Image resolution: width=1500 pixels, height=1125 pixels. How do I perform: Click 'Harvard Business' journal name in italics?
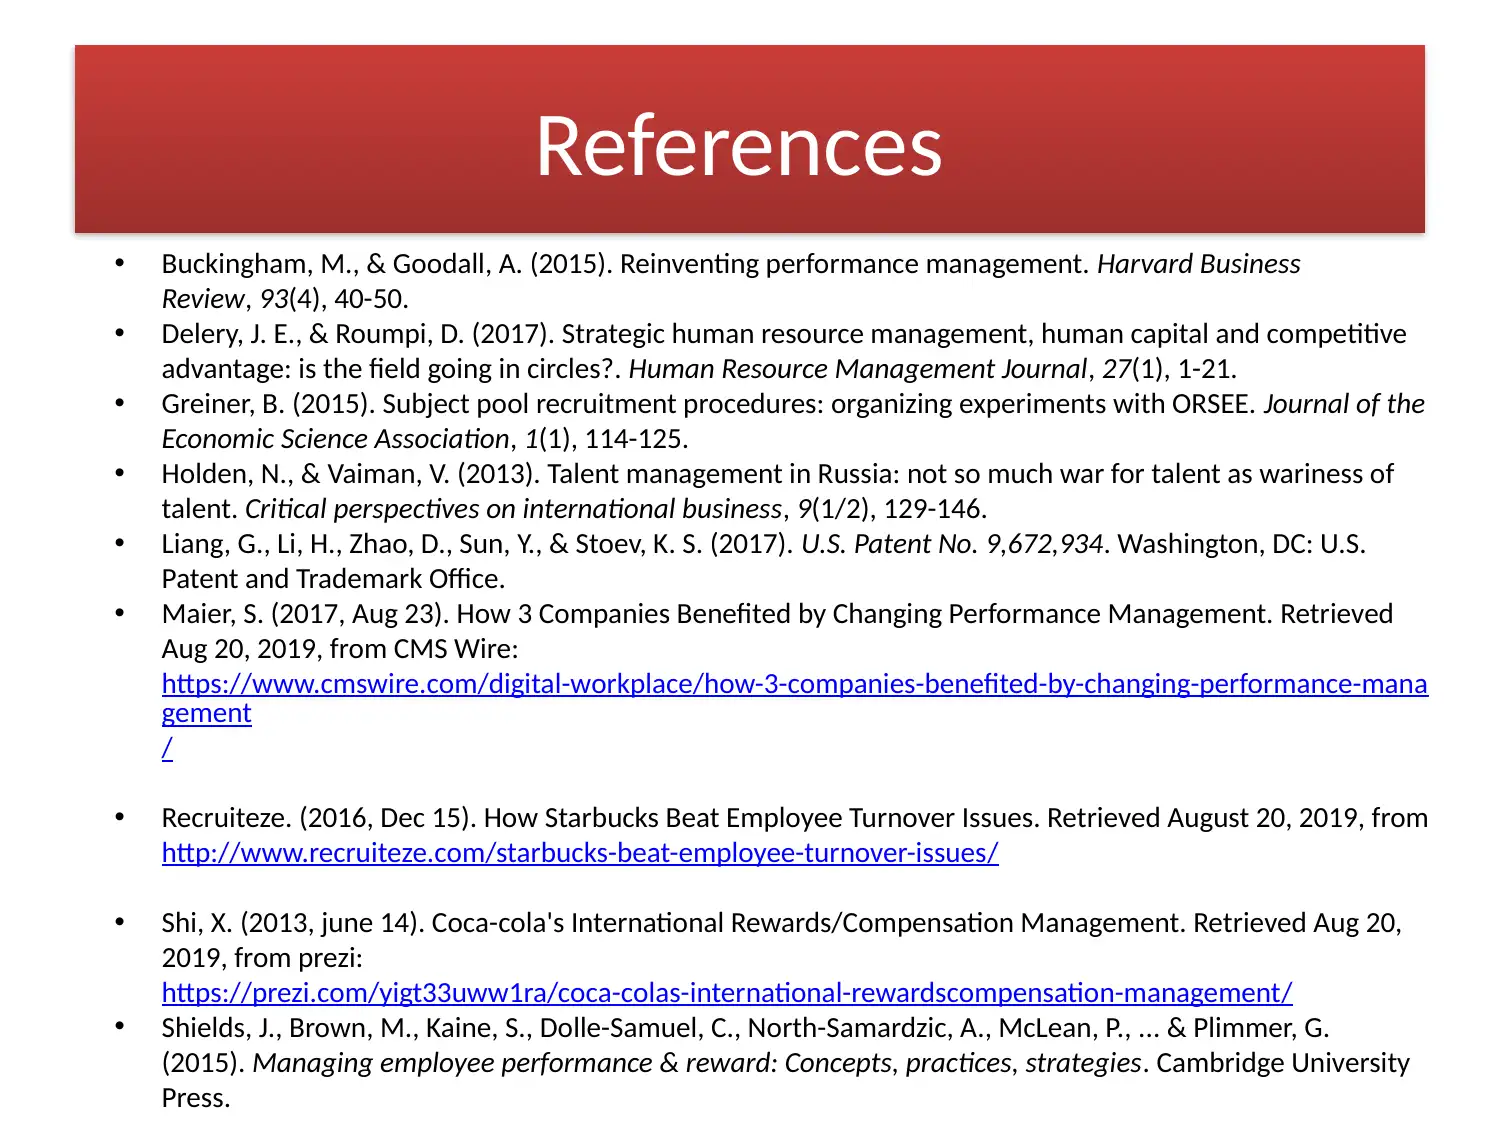(x=1198, y=264)
